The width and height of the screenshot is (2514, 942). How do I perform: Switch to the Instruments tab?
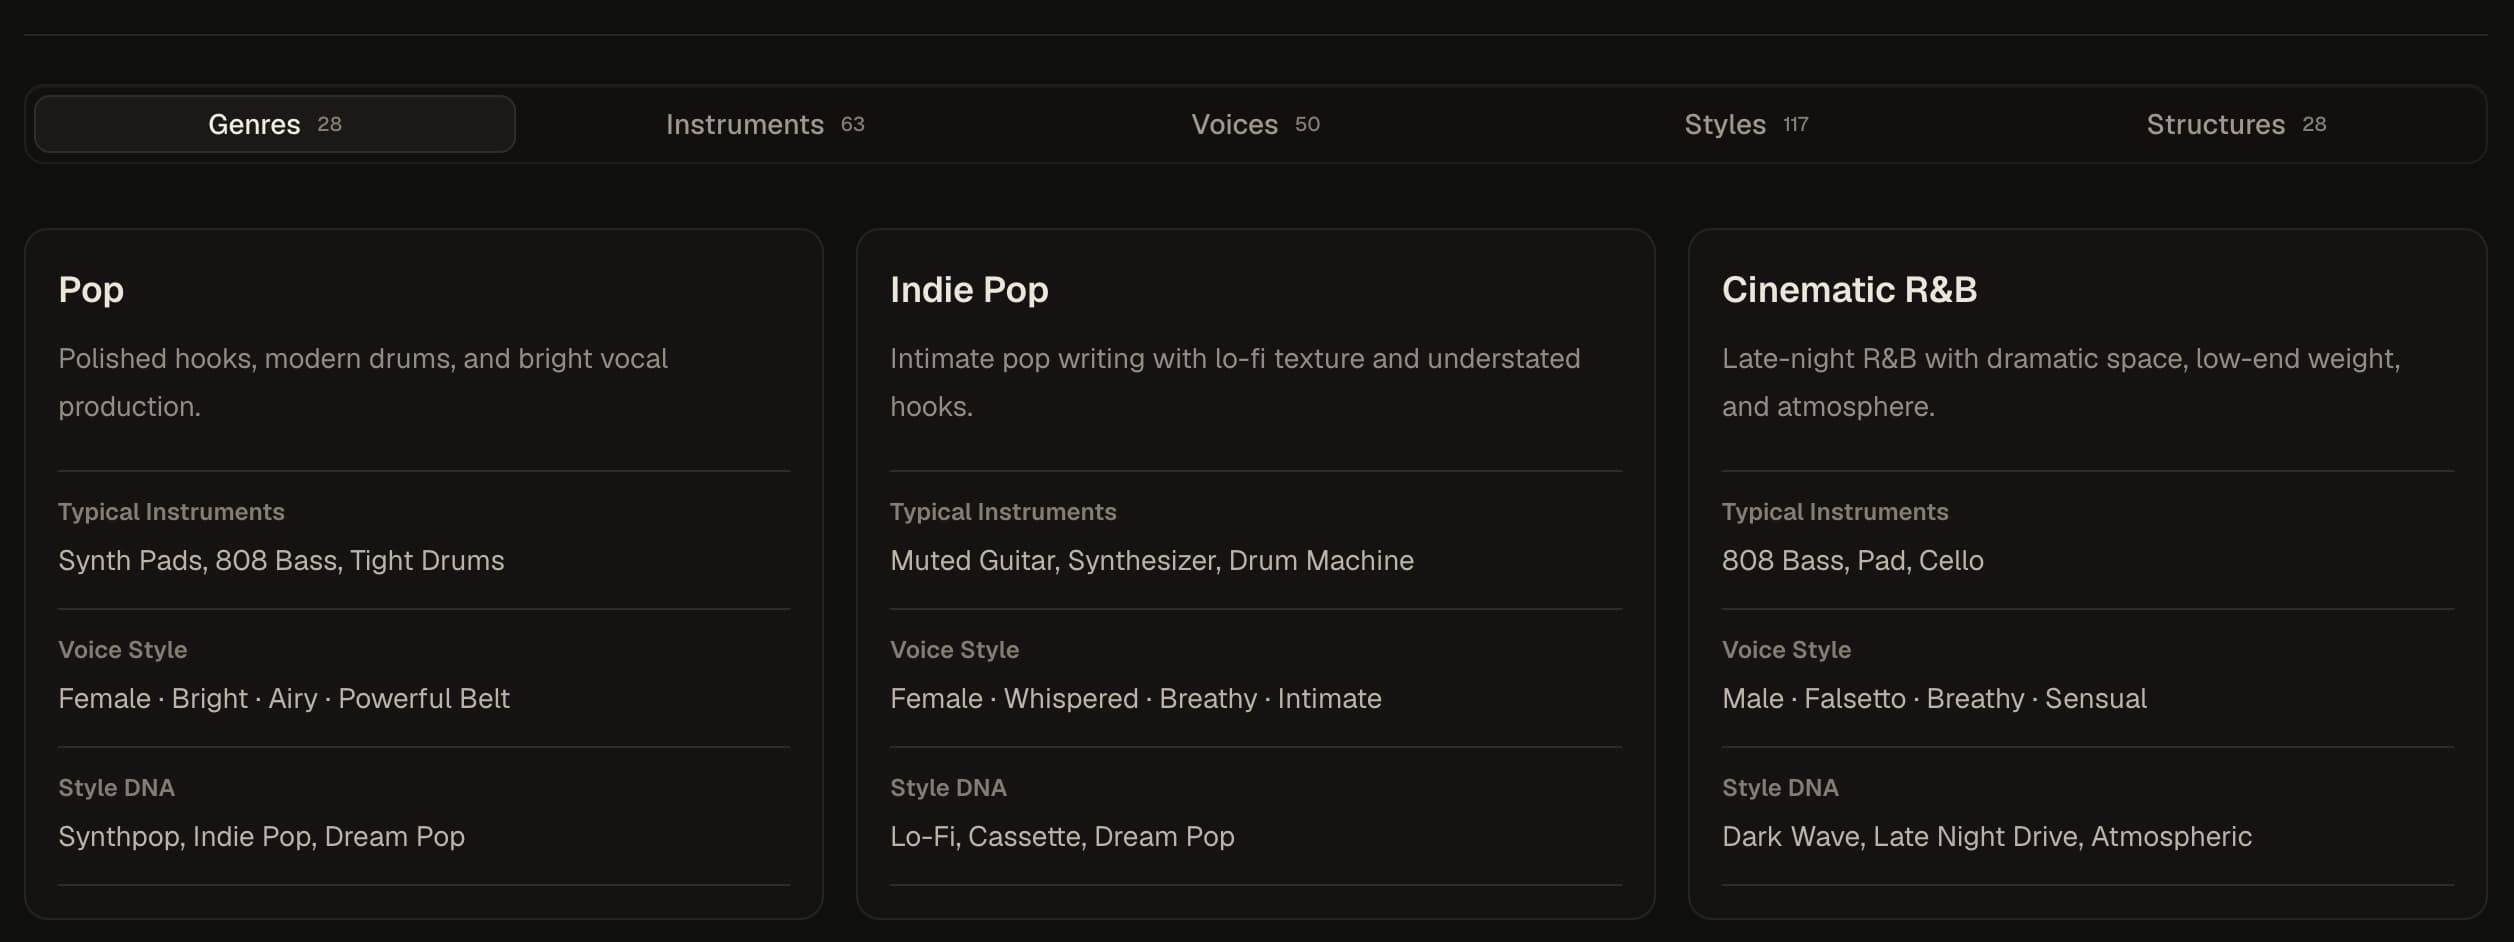tap(765, 124)
